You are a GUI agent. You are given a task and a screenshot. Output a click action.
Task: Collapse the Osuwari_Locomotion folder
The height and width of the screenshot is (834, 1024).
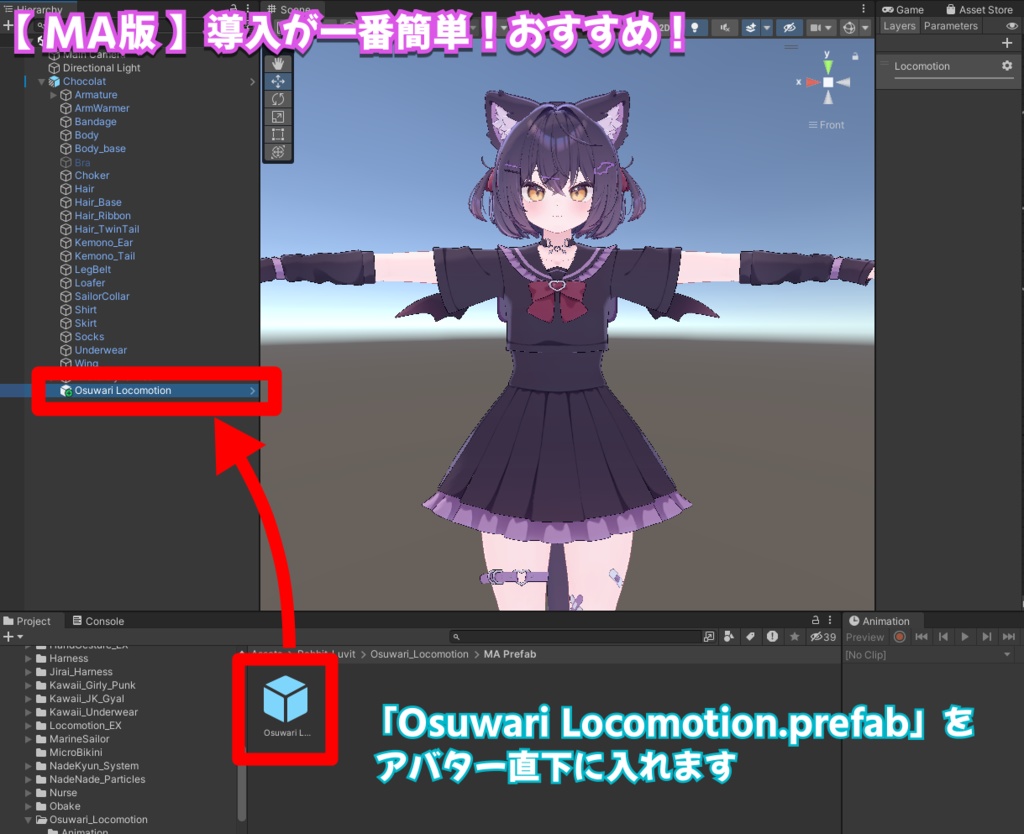28,820
